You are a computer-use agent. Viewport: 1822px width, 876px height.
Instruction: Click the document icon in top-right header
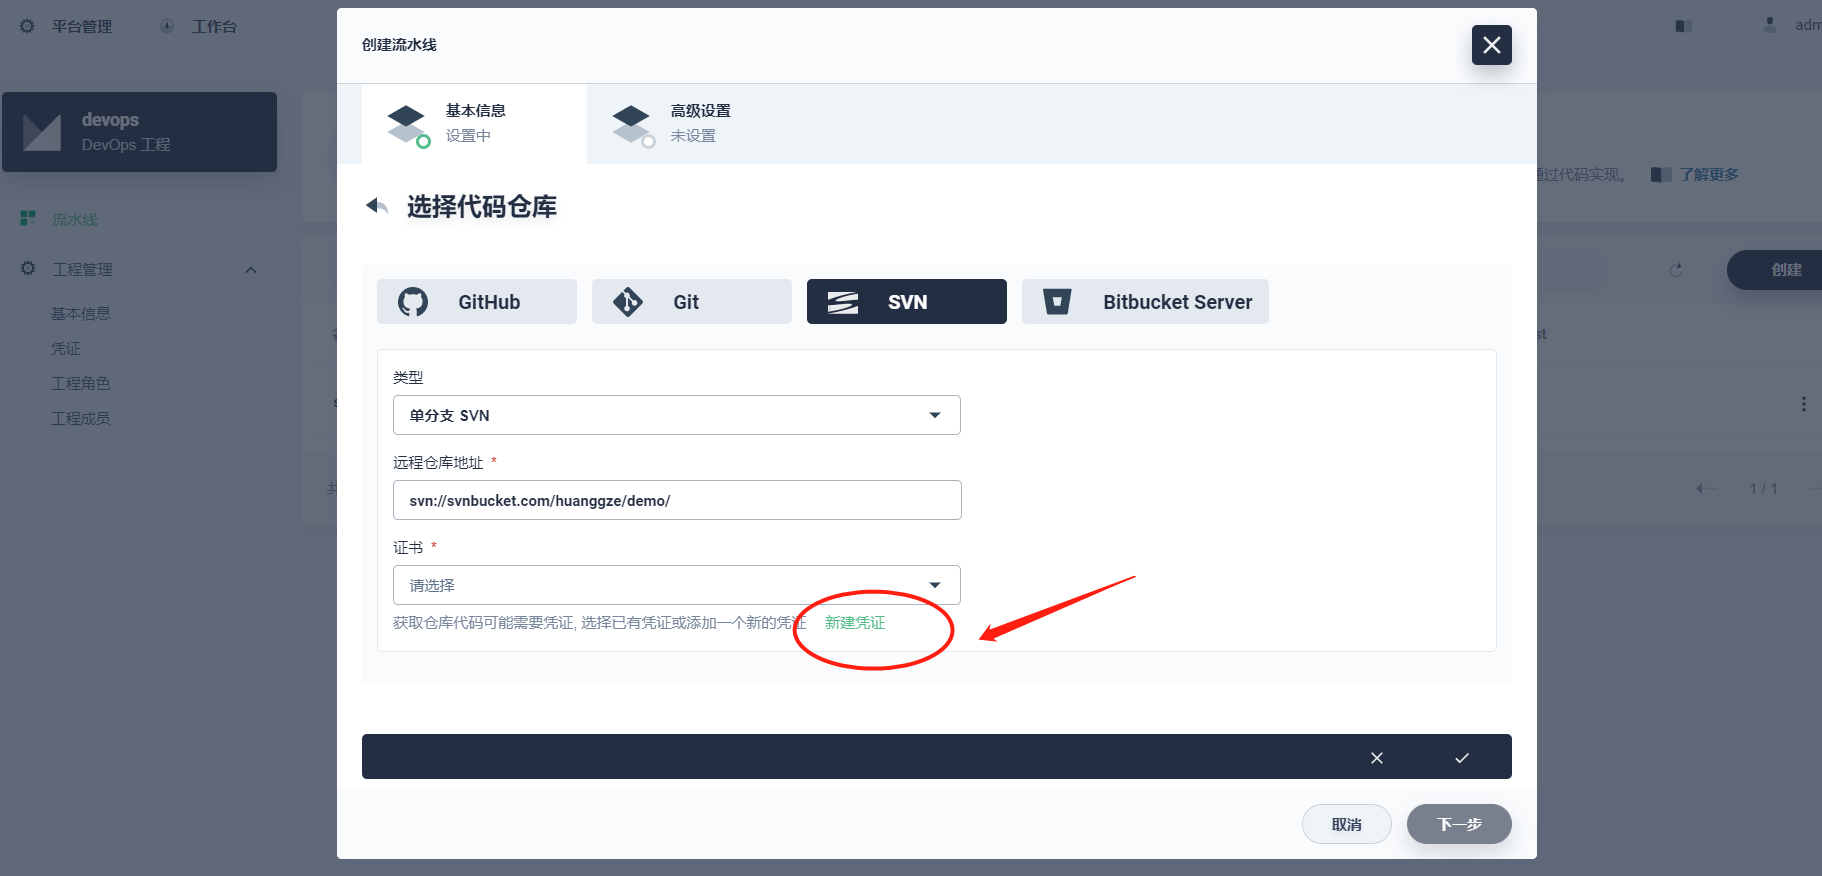pos(1684,26)
